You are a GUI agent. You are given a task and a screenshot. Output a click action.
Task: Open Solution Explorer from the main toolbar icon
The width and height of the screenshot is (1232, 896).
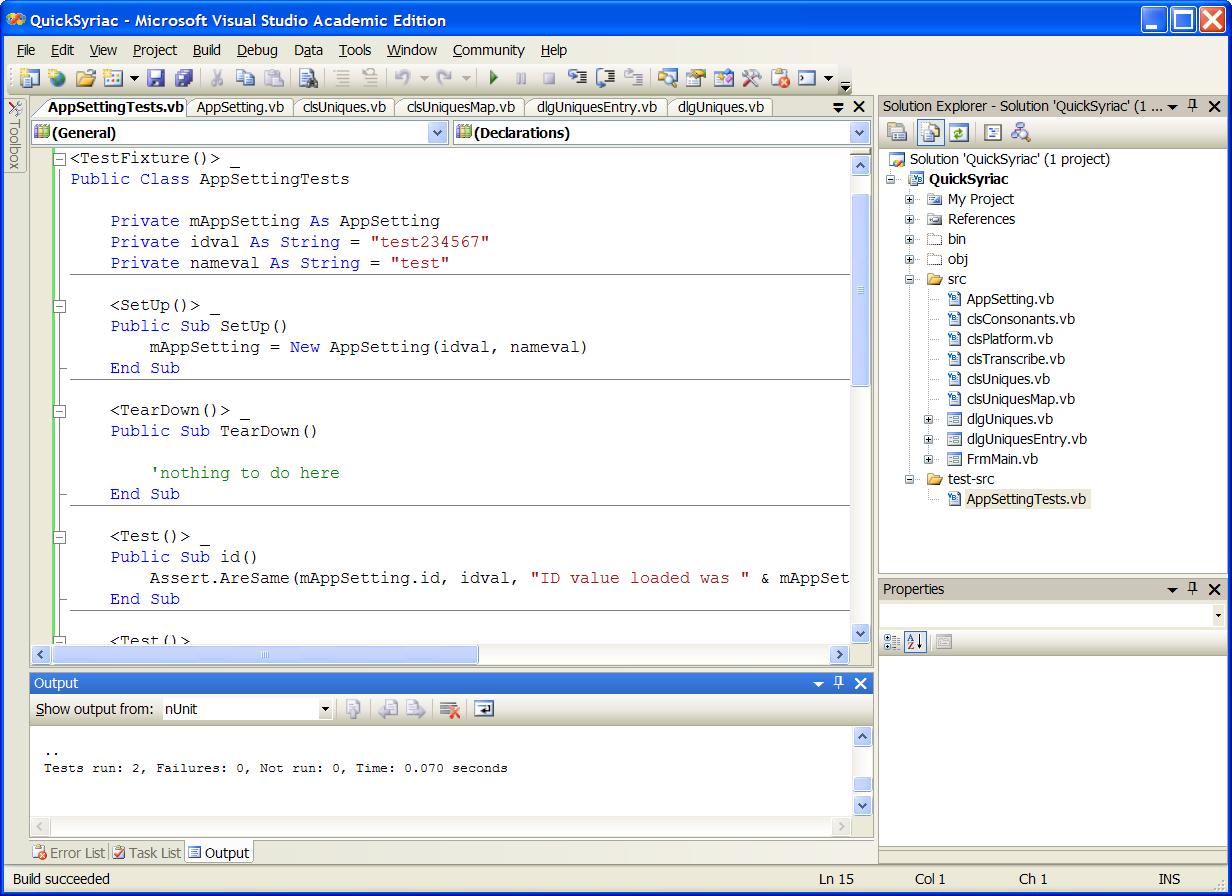pos(668,78)
